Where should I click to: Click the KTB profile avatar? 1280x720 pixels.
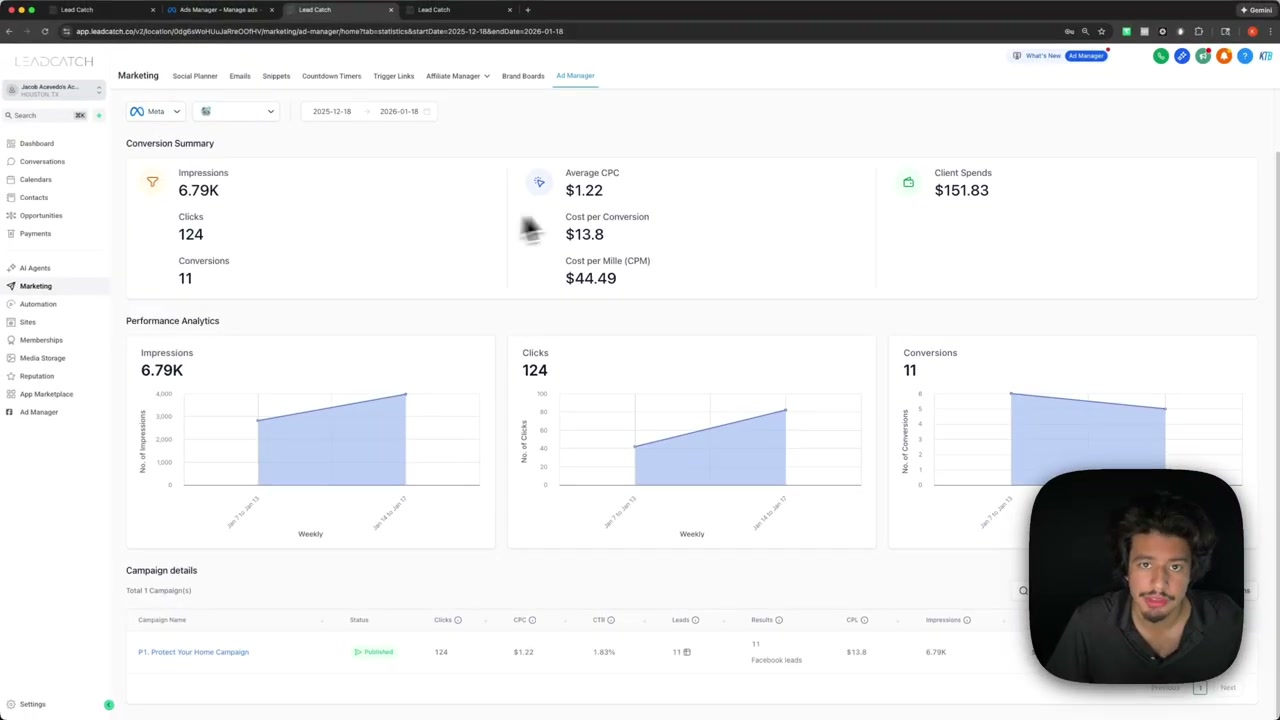pos(1266,56)
